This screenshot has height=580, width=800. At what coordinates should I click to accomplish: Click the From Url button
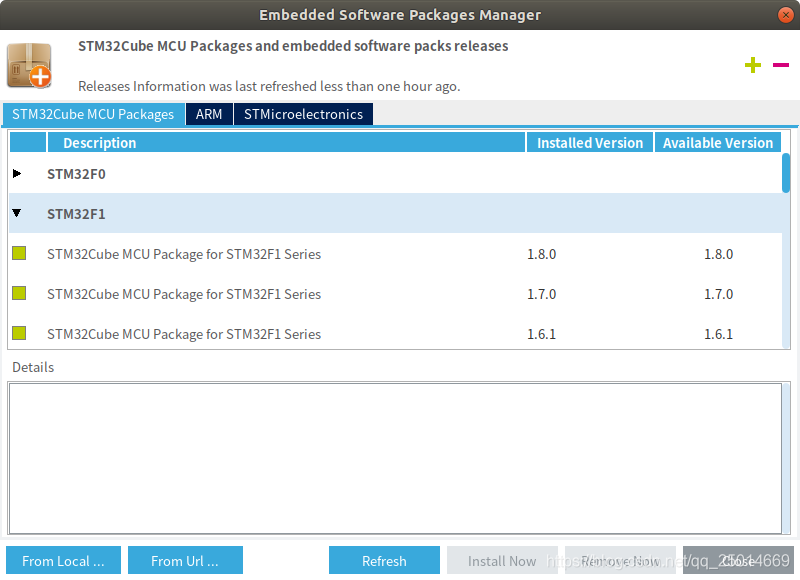(x=185, y=560)
